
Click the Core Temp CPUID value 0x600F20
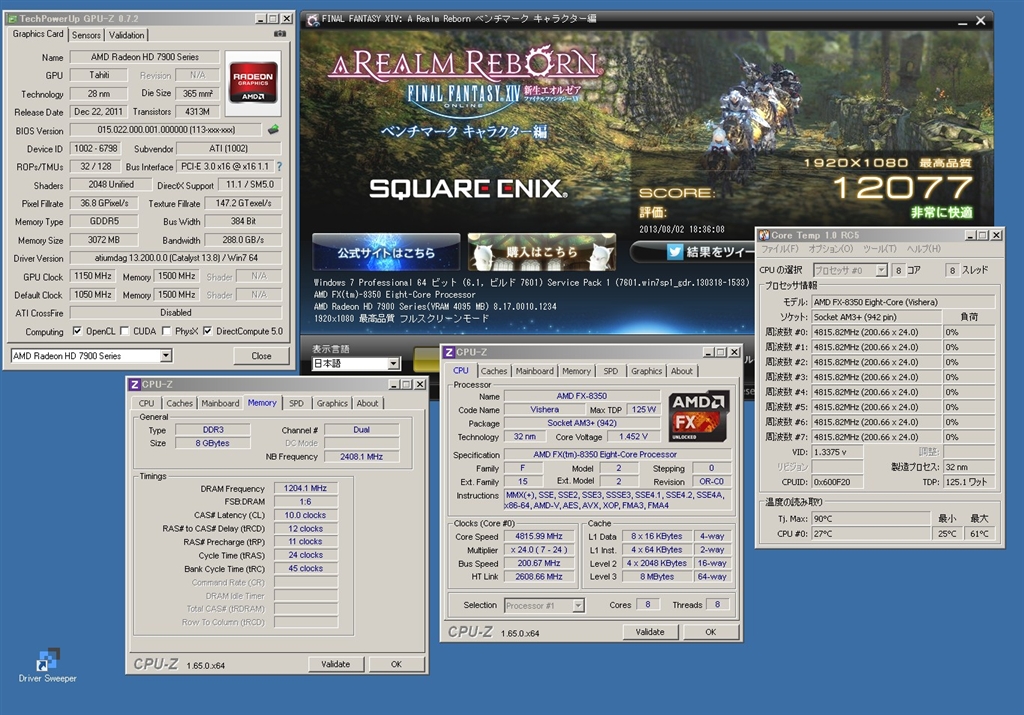(837, 482)
